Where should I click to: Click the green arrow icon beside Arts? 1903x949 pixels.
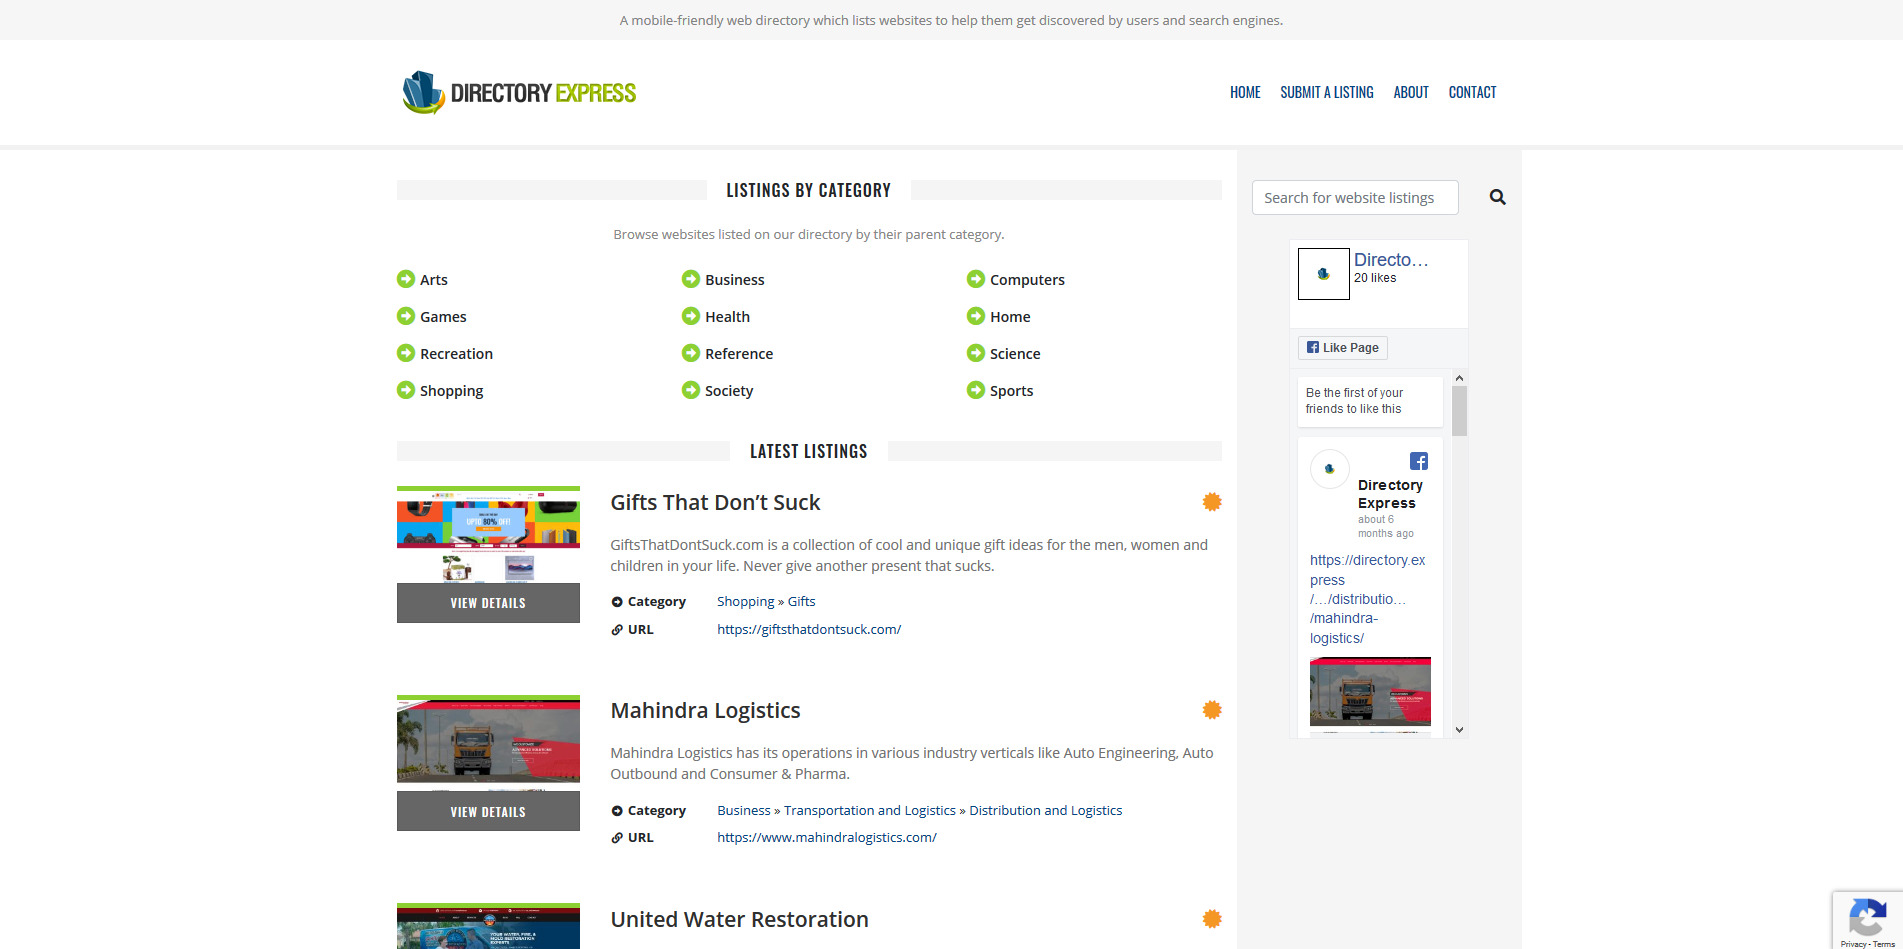pyautogui.click(x=406, y=279)
